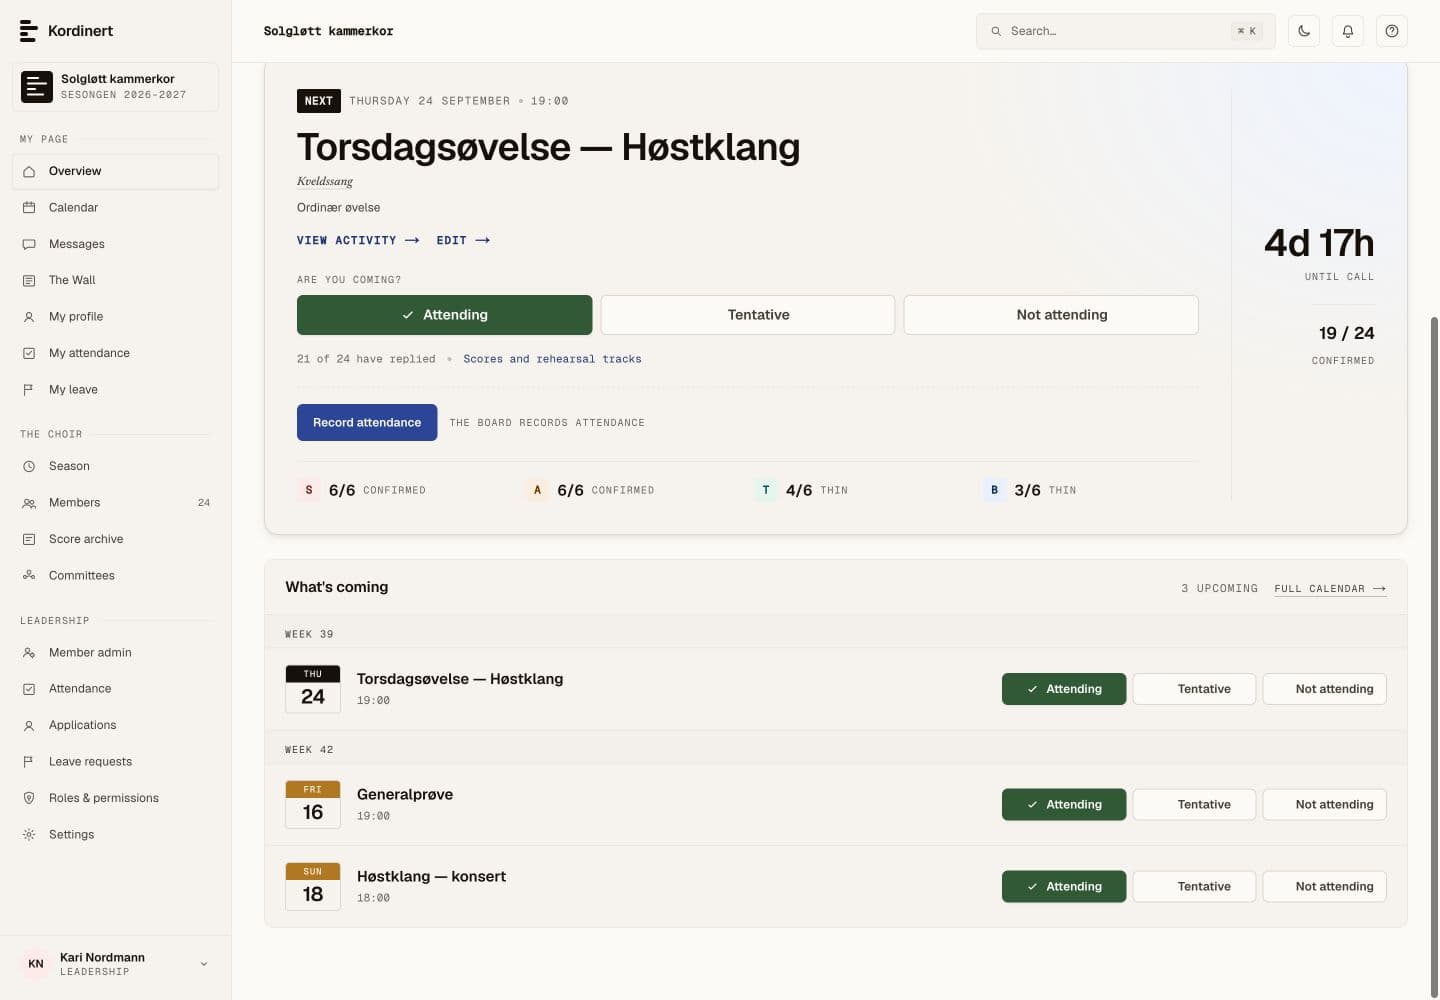Open notifications bell icon
The width and height of the screenshot is (1440, 1000).
tap(1348, 31)
